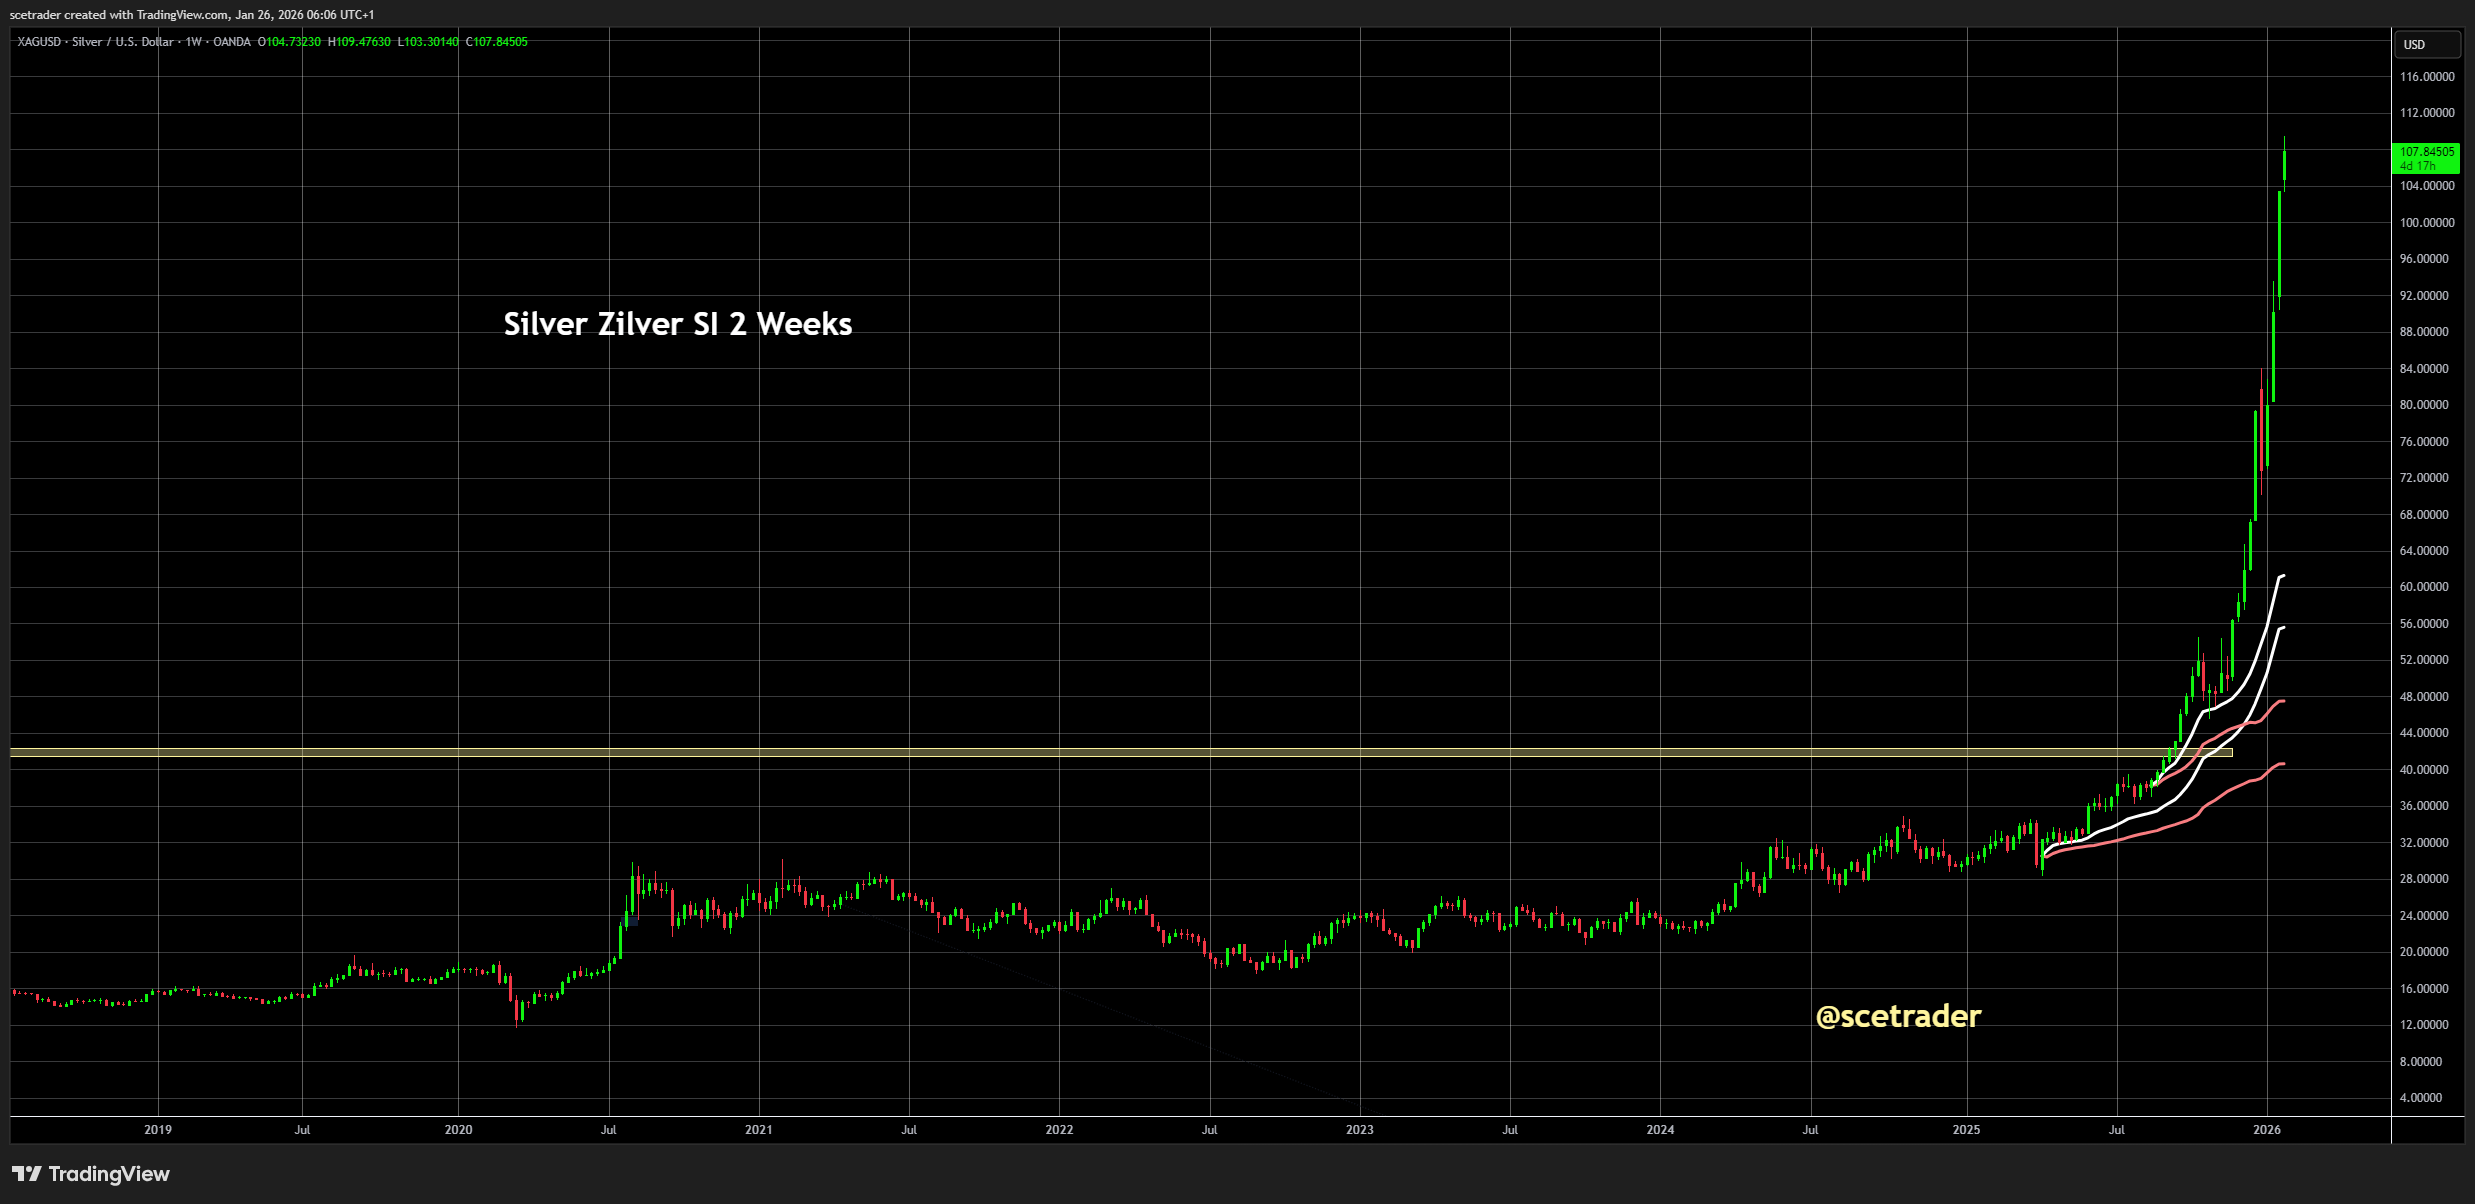Click the 100.00000 price scale label
Screen dimensions: 2475x1204
(2426, 223)
